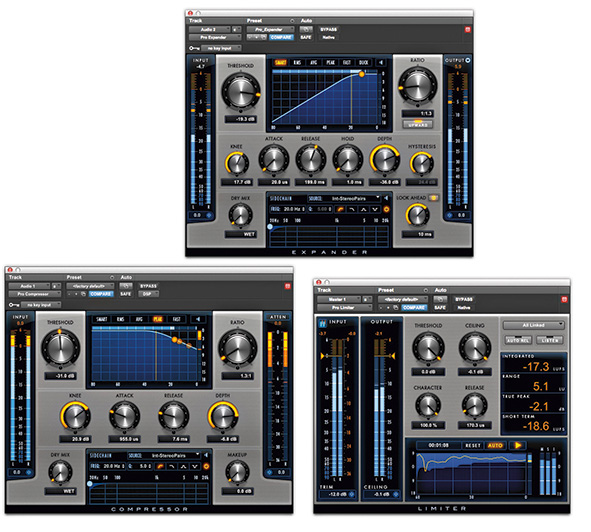This screenshot has width=591, height=532.
Task: Click the red target button in Compressor header
Action: point(288,287)
